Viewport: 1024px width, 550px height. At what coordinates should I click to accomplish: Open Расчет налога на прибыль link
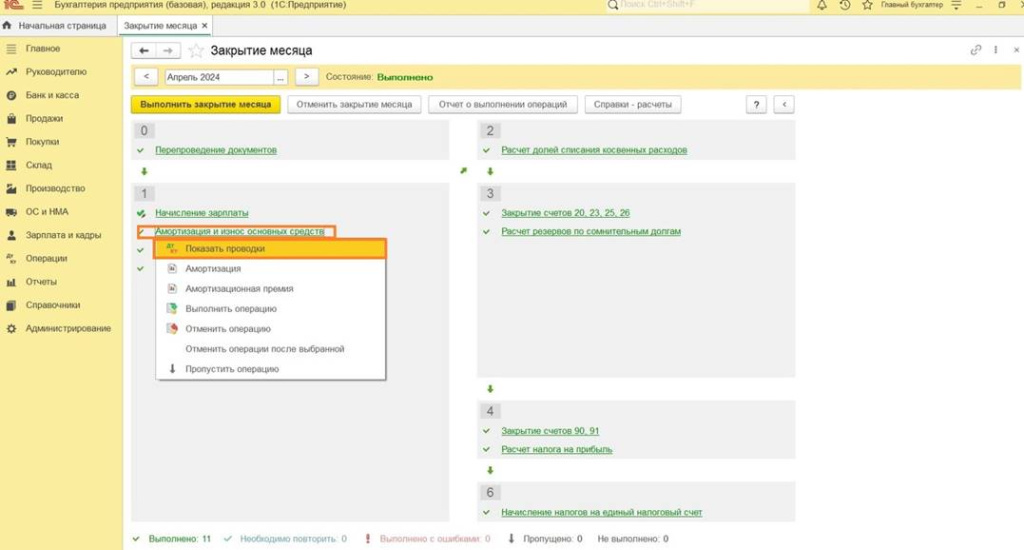point(556,449)
